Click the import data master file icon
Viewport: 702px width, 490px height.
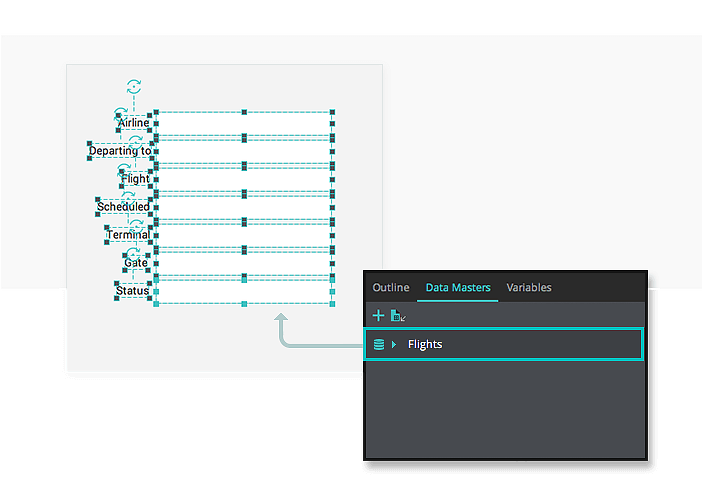pyautogui.click(x=398, y=315)
